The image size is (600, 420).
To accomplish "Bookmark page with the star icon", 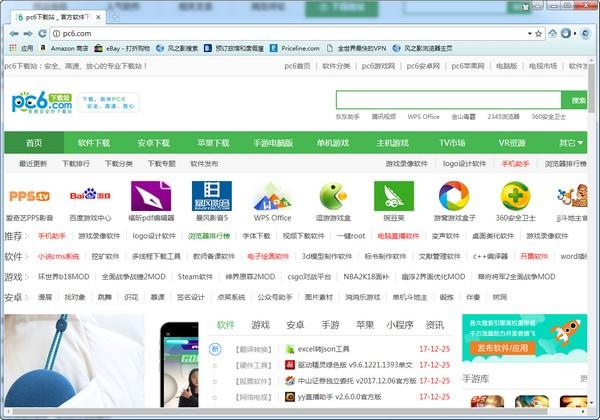I will coord(538,34).
